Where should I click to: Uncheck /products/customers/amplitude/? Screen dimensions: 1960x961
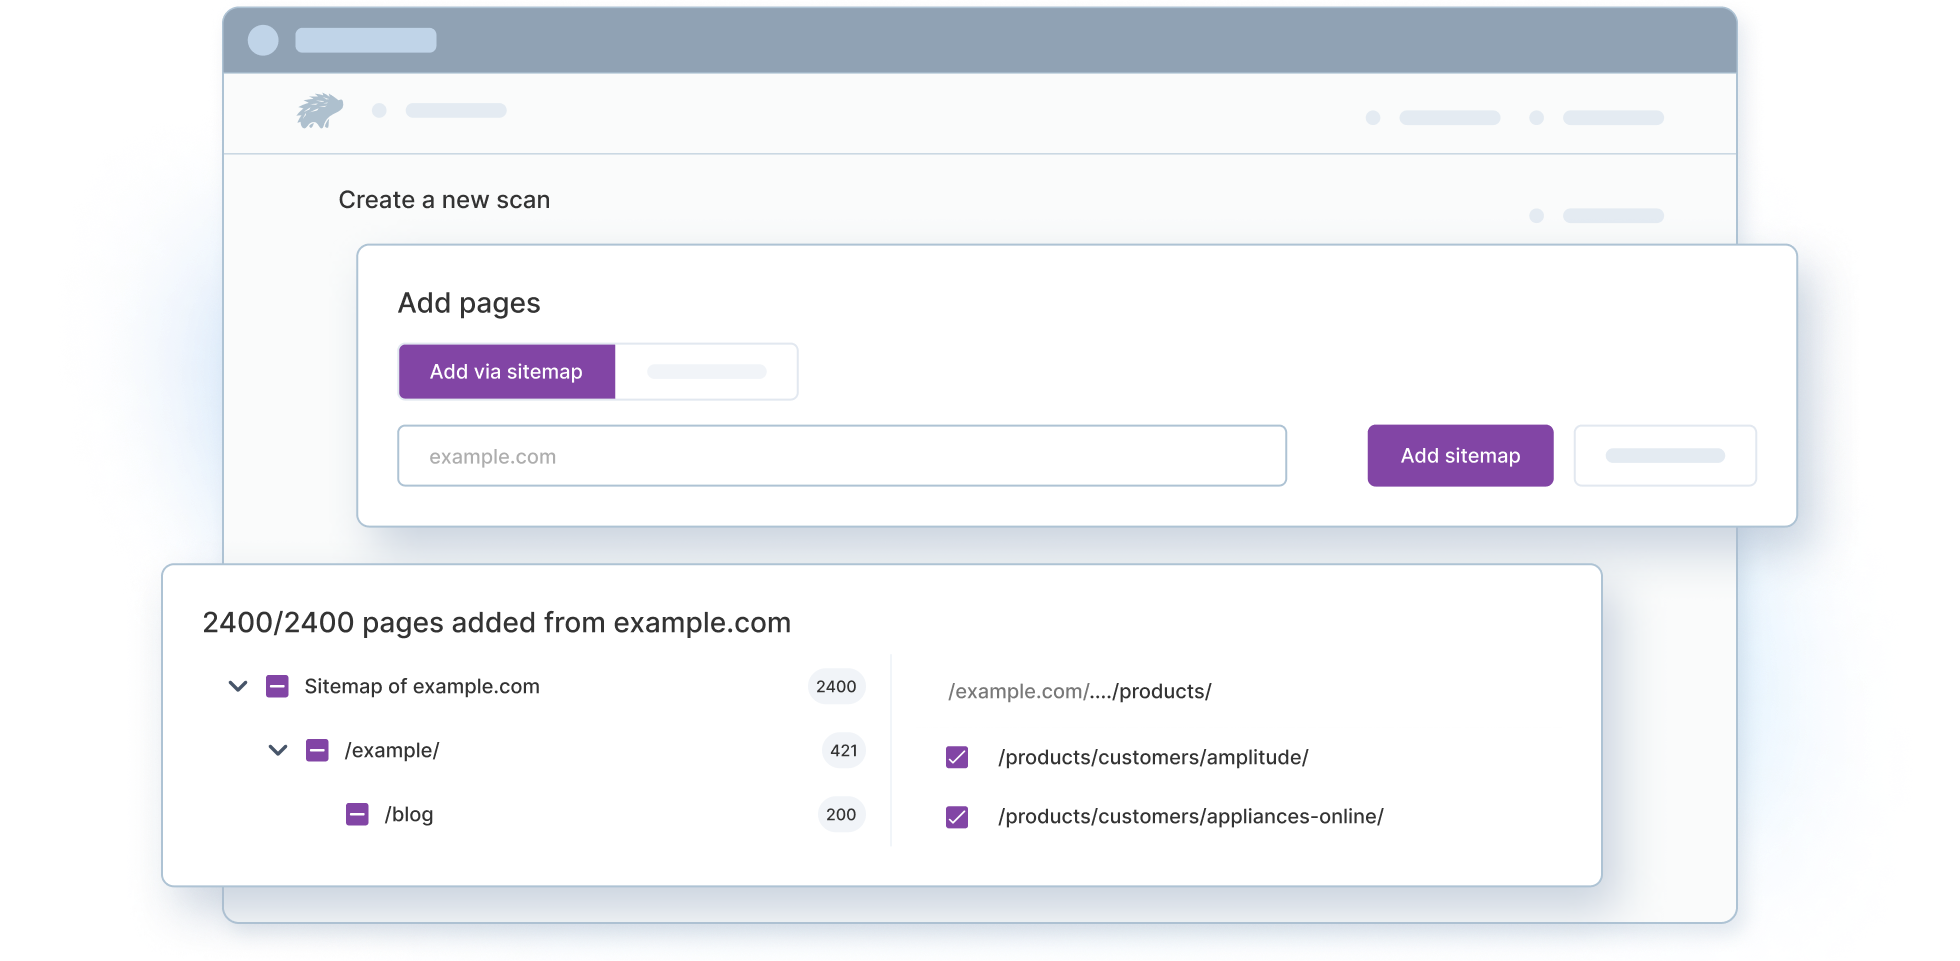pyautogui.click(x=956, y=757)
